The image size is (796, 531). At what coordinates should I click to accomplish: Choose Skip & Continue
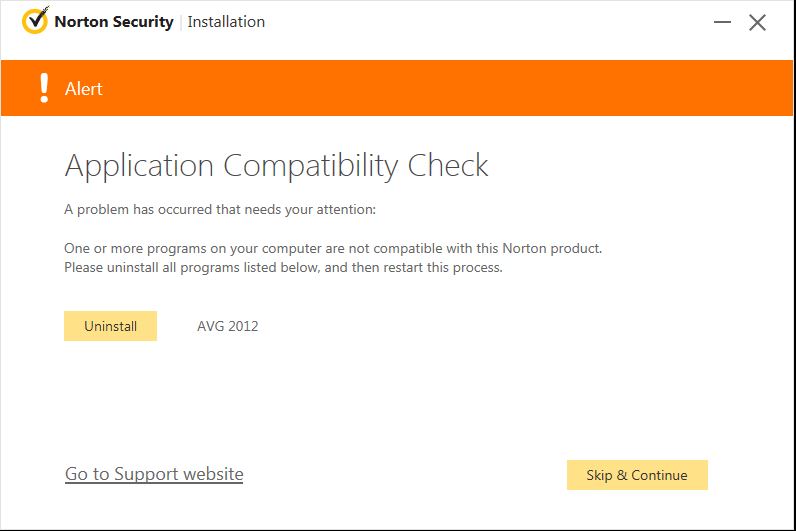pyautogui.click(x=637, y=475)
